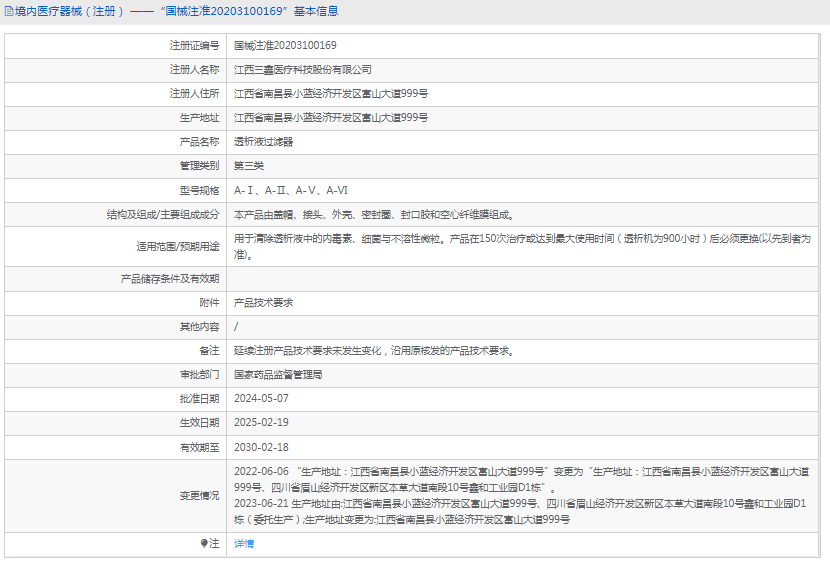Click effective date 2025-02-19
This screenshot has width=830, height=566.
tap(261, 423)
